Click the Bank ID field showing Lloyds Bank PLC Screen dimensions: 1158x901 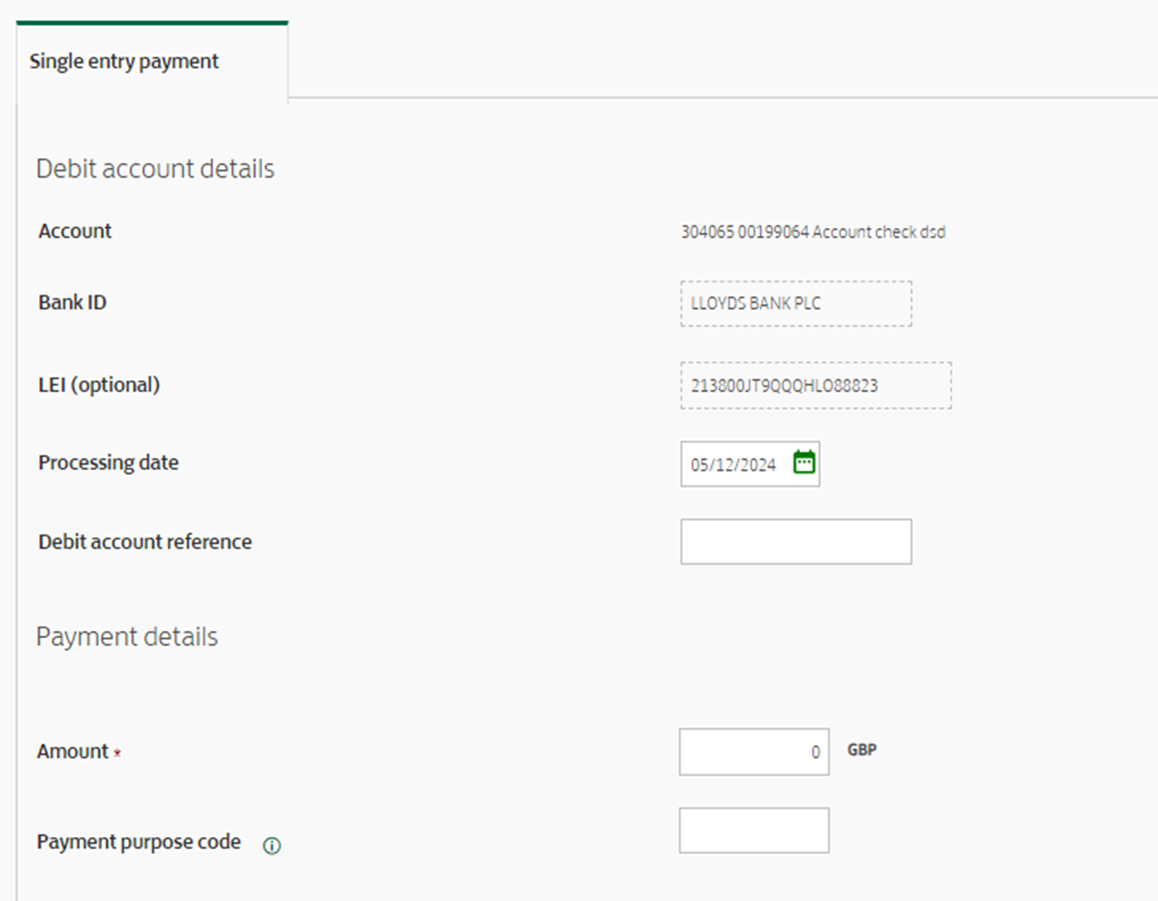point(795,304)
